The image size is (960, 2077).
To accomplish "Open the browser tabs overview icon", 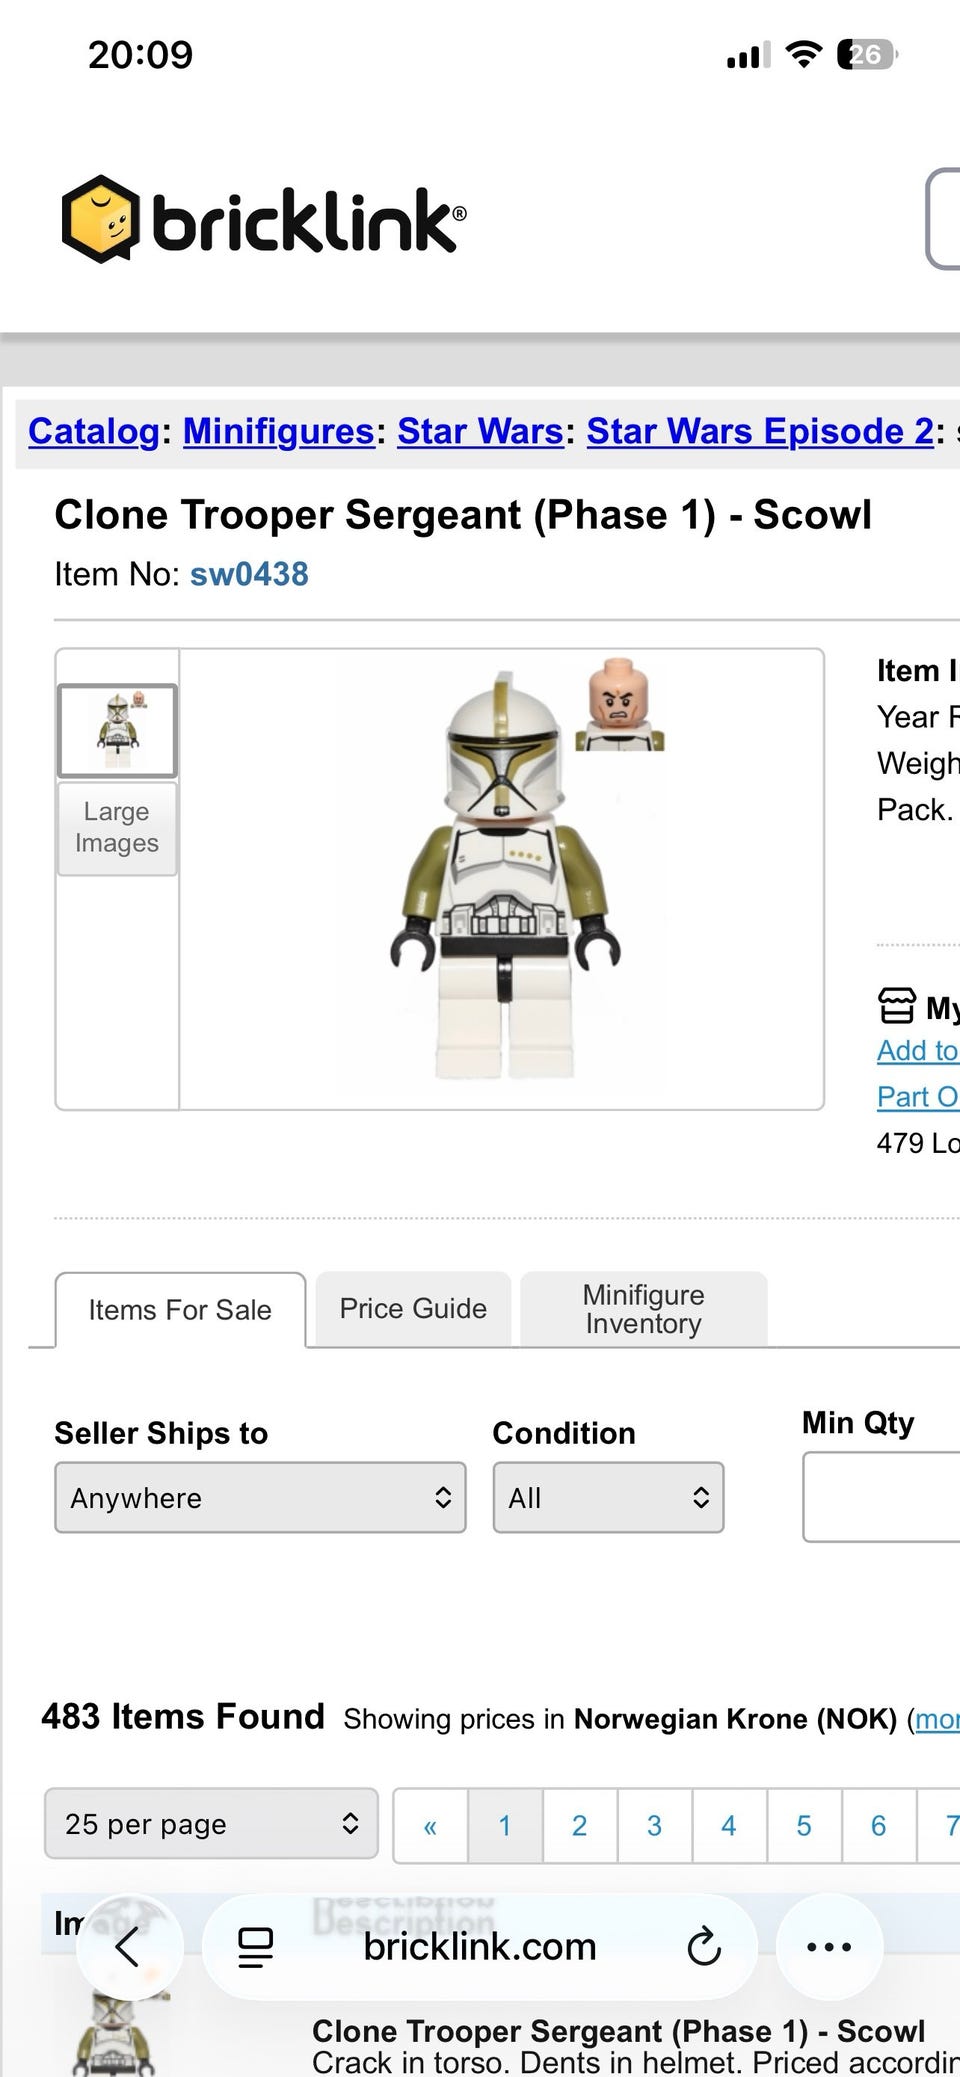I will [255, 1947].
